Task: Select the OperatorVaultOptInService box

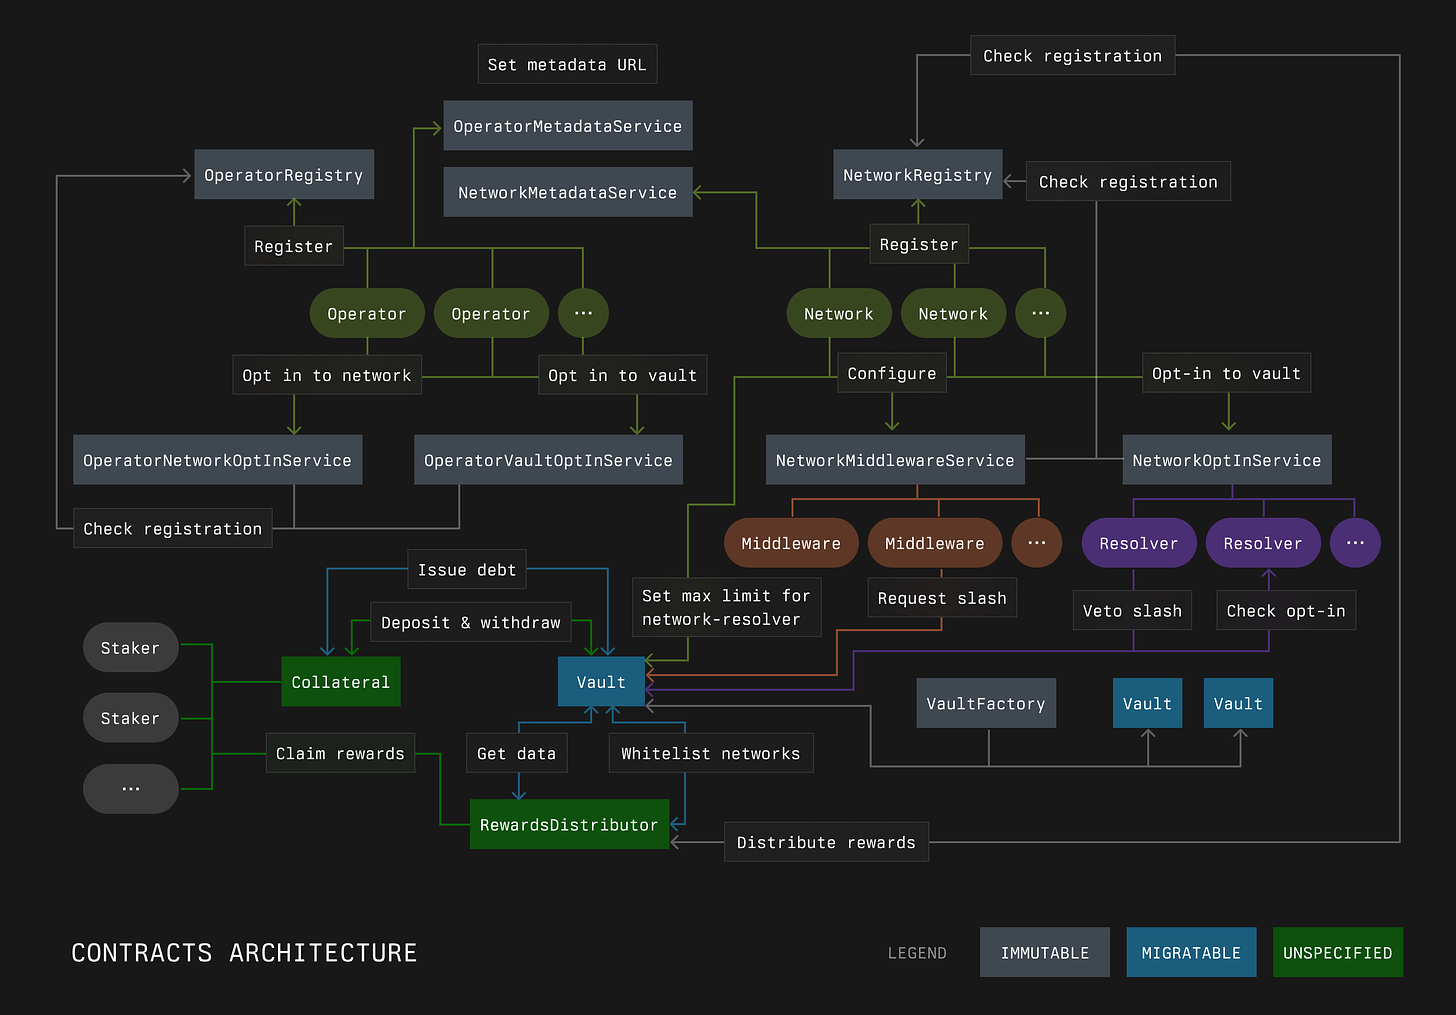Action: pyautogui.click(x=549, y=460)
